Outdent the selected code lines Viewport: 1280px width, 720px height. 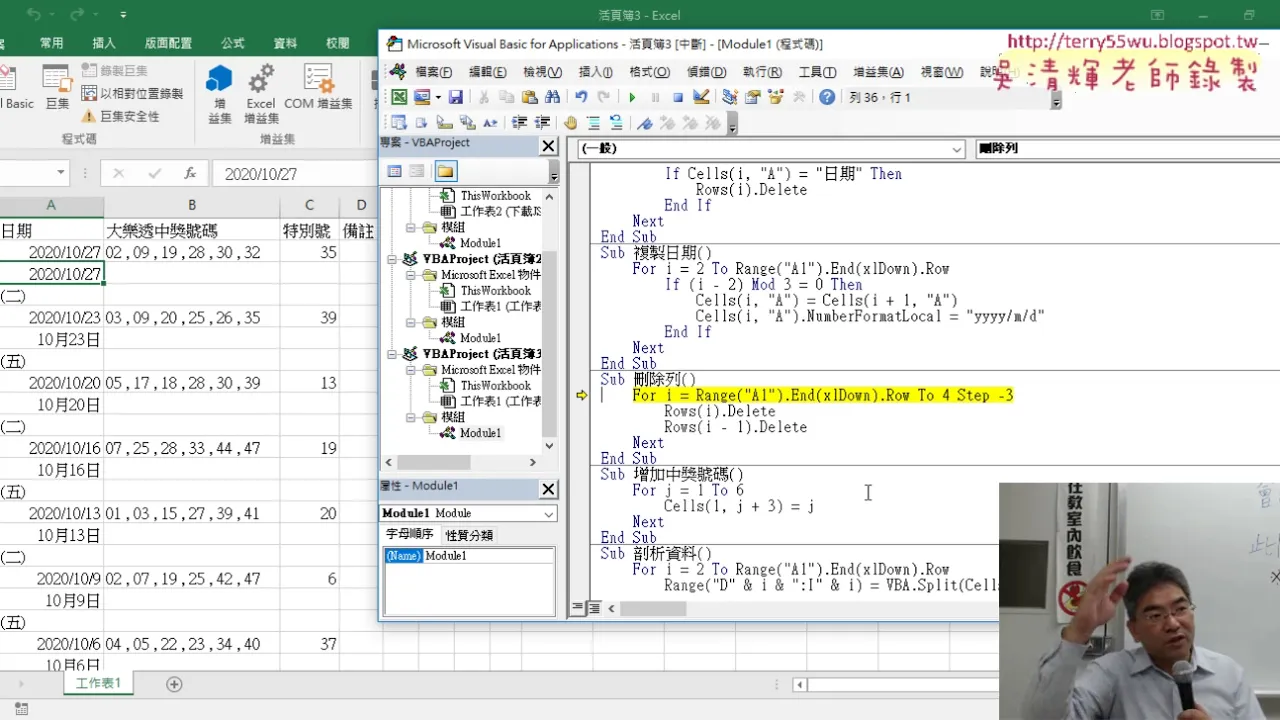(542, 123)
